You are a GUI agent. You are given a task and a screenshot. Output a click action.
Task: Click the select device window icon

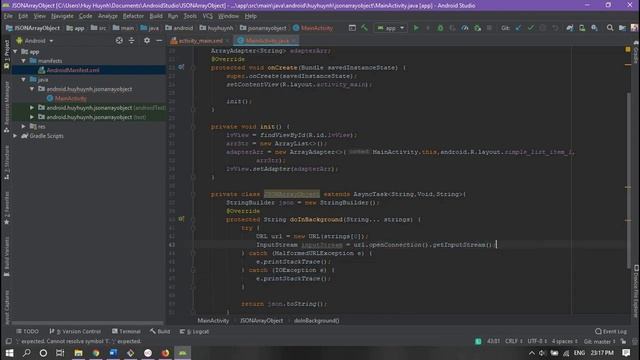(352, 28)
